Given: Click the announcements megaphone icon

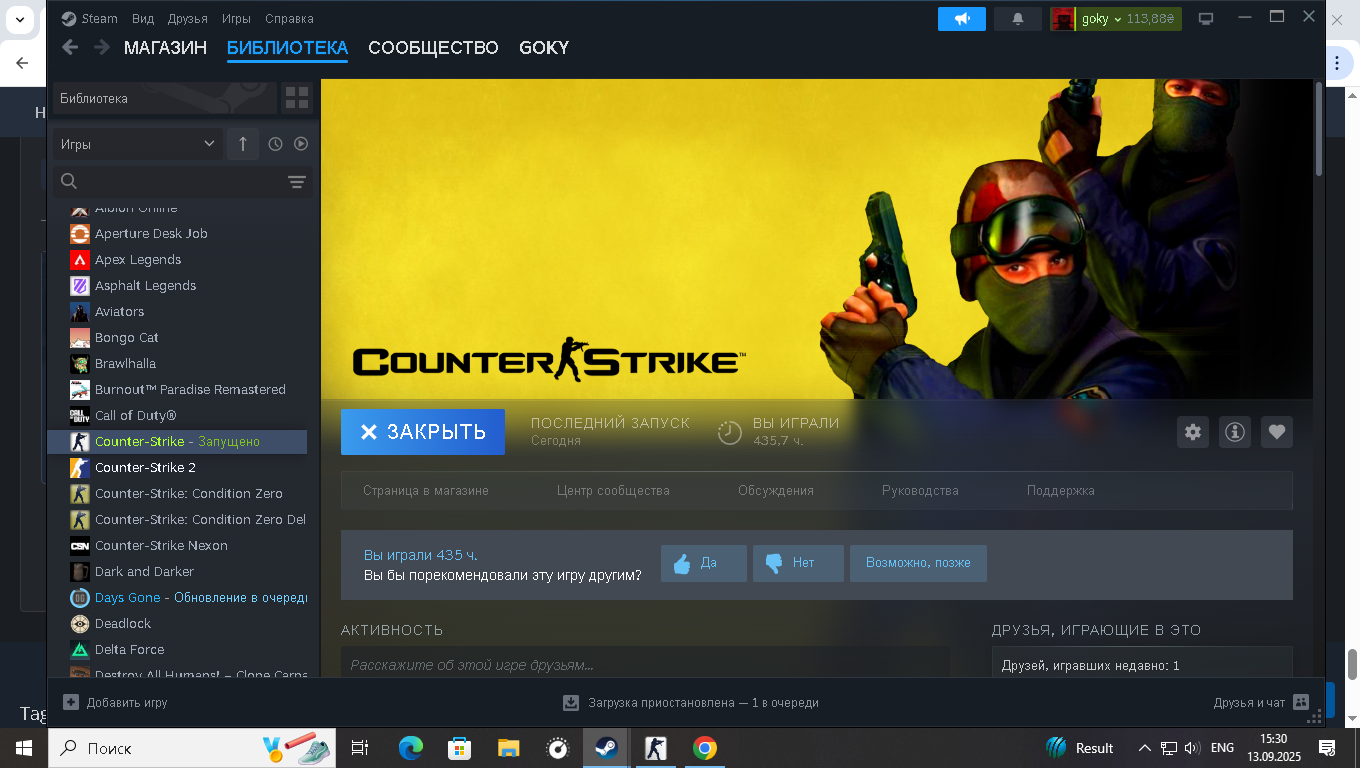Looking at the screenshot, I should (x=962, y=19).
